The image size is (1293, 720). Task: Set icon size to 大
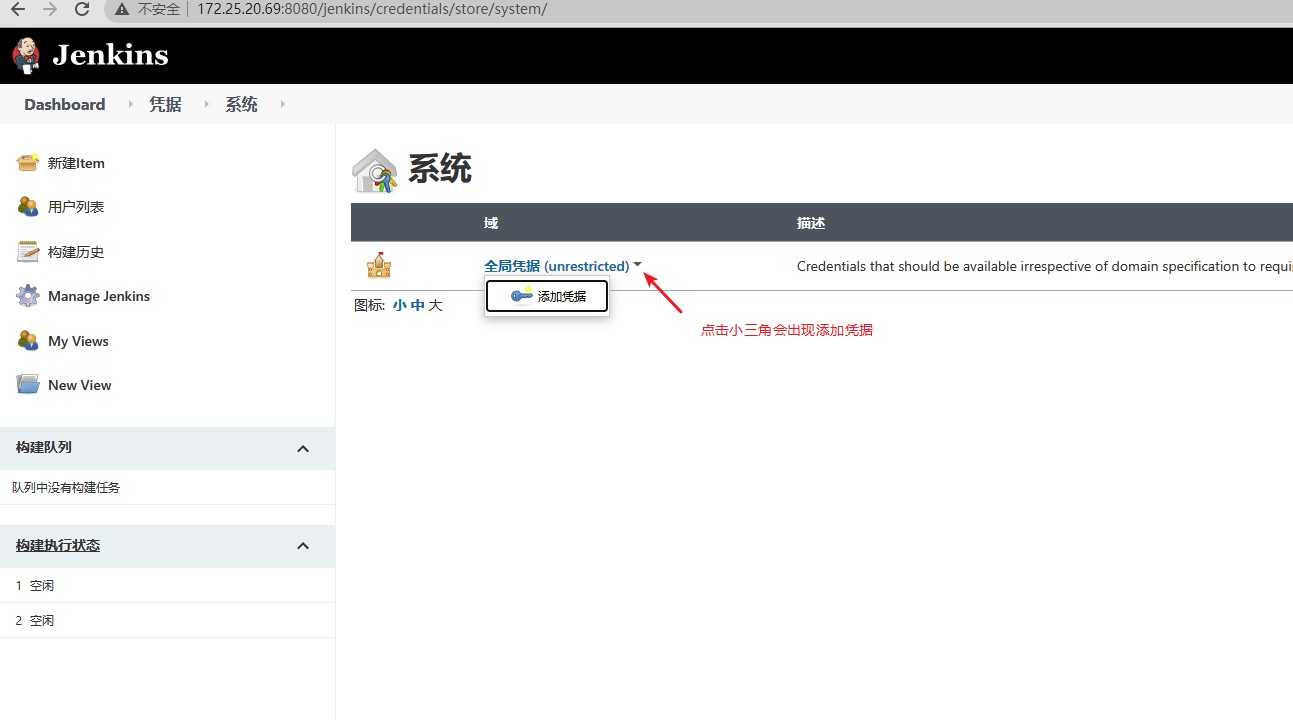436,305
